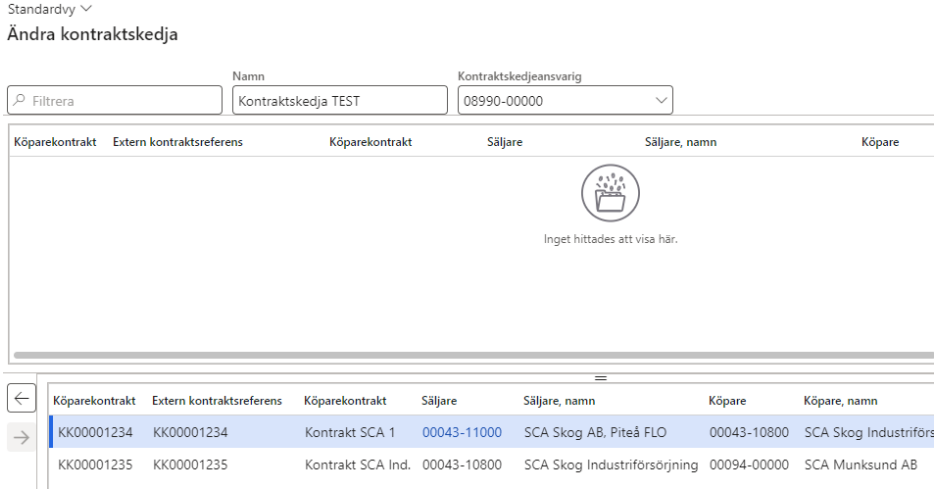Click the empty folder icon in upper grid
Image resolution: width=939 pixels, height=499 pixels.
click(610, 193)
